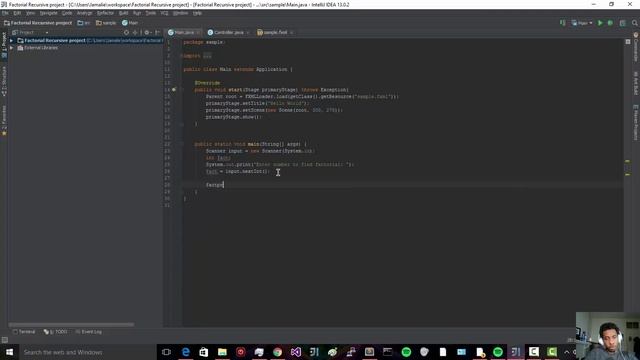Open the View menu
Image resolution: width=640 pixels, height=360 pixels.
pyautogui.click(x=30, y=13)
